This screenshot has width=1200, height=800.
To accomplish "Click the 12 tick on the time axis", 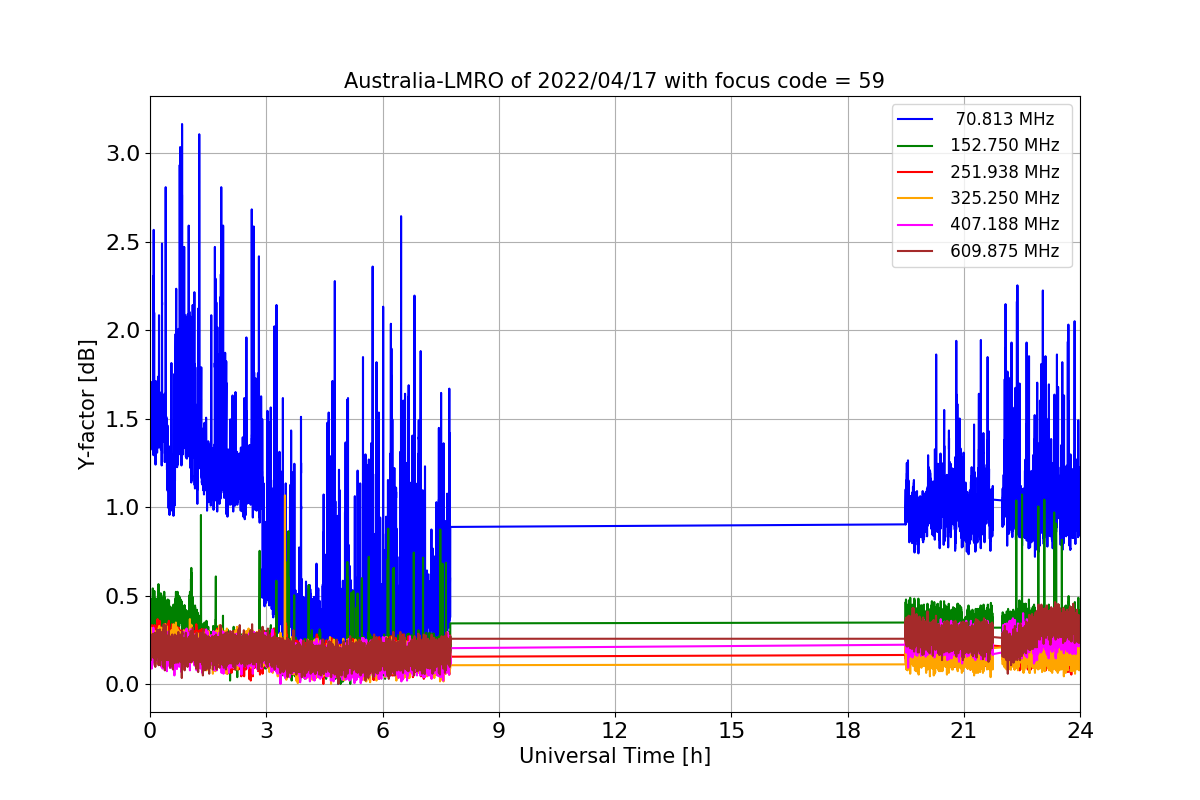I will click(x=615, y=730).
